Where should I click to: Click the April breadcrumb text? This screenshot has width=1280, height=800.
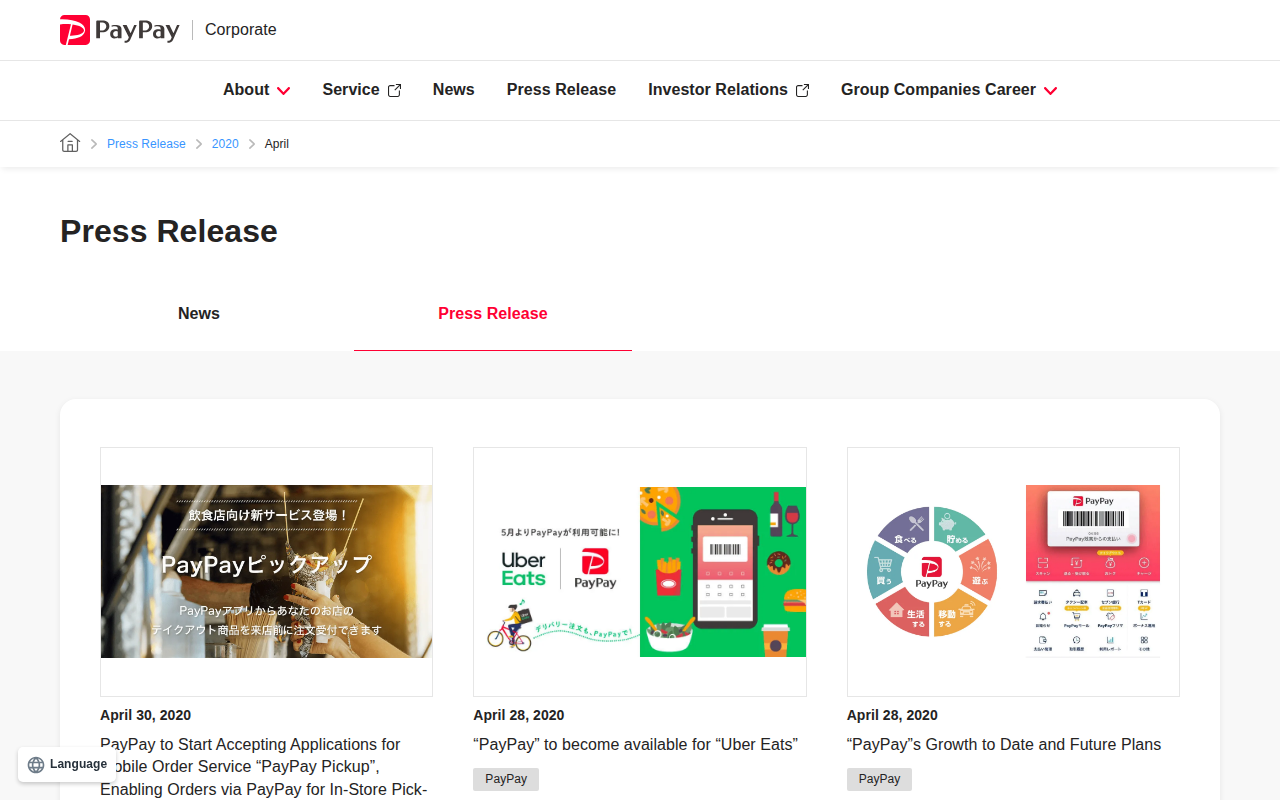click(277, 144)
